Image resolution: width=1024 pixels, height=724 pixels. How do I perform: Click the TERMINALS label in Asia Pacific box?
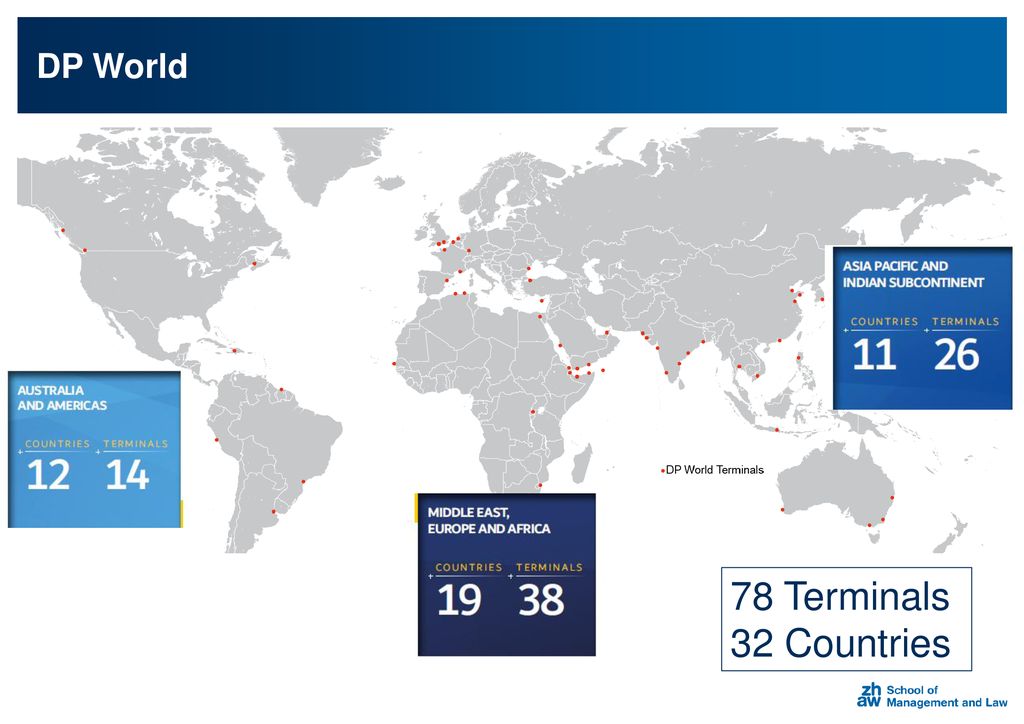(x=965, y=322)
